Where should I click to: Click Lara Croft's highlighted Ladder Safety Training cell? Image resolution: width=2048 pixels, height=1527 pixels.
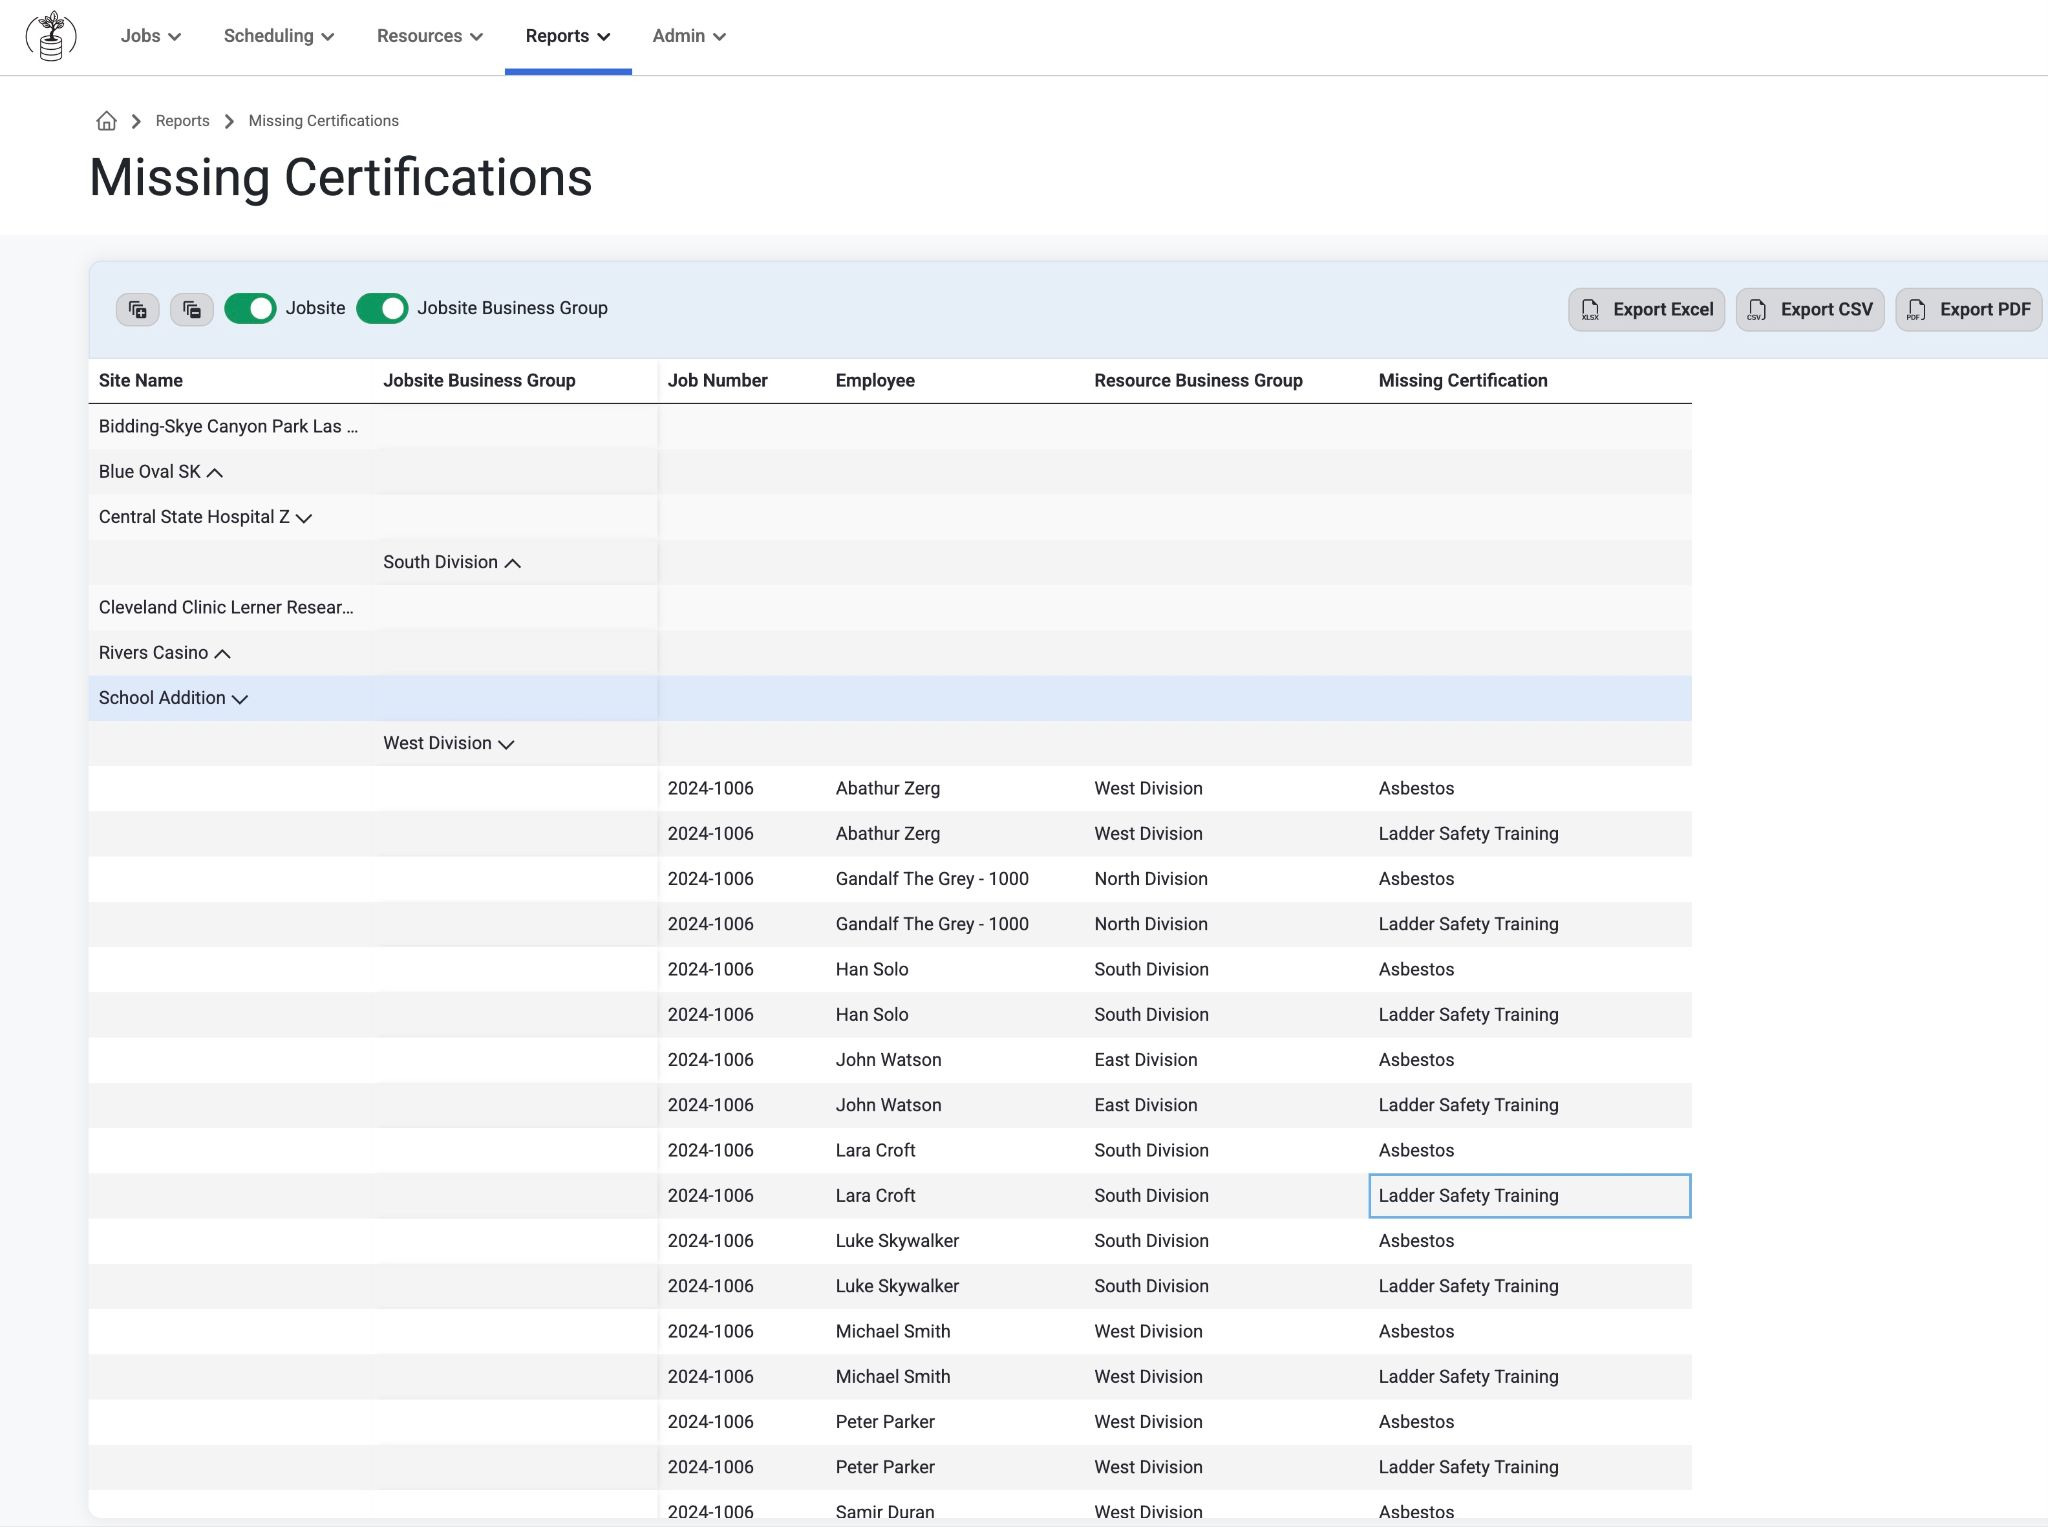tap(1529, 1196)
